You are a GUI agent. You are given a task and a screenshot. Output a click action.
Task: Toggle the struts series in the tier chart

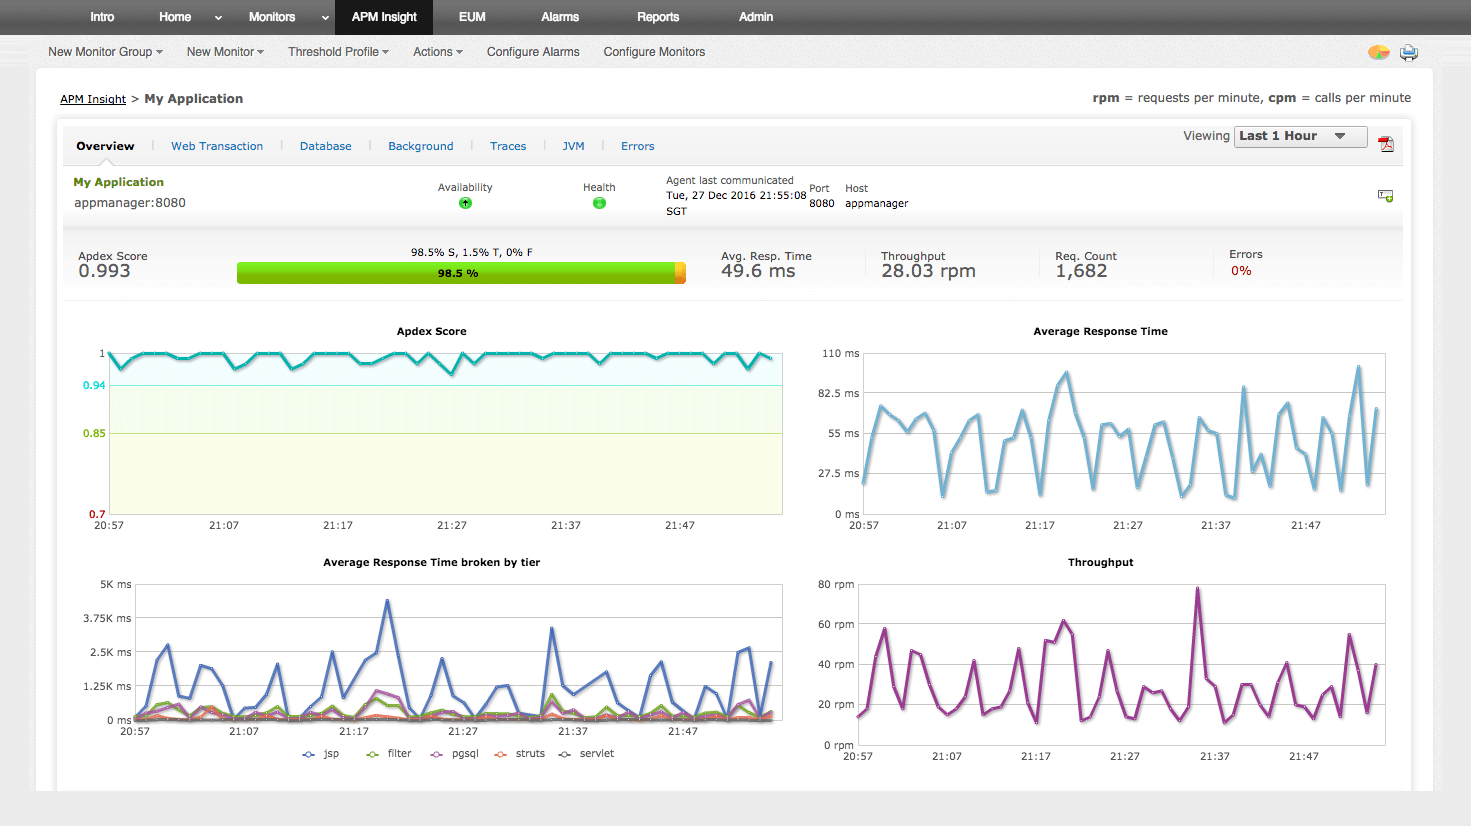pos(499,753)
